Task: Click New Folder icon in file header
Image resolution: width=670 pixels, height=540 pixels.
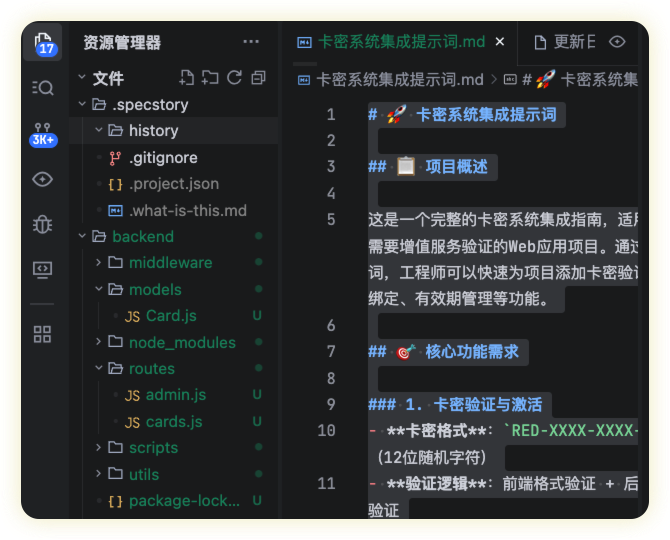Action: pos(210,78)
